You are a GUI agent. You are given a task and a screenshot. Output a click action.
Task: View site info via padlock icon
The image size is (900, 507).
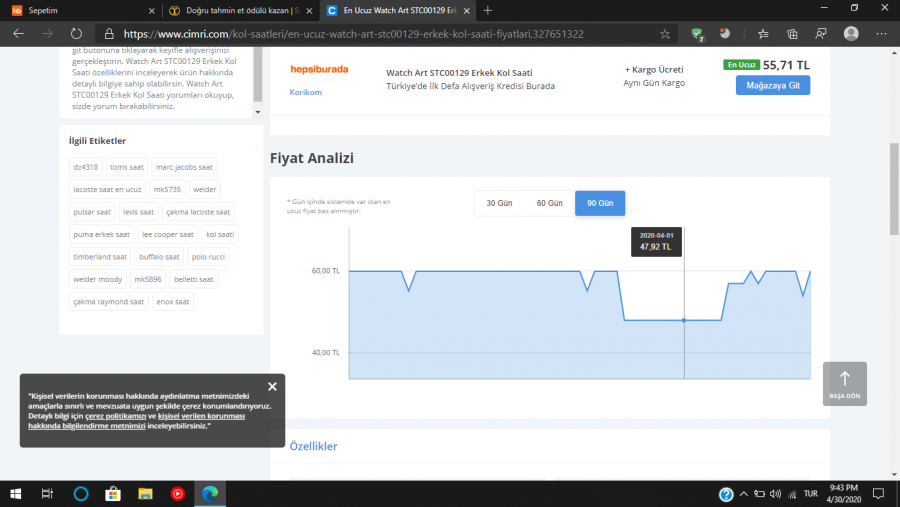(109, 34)
